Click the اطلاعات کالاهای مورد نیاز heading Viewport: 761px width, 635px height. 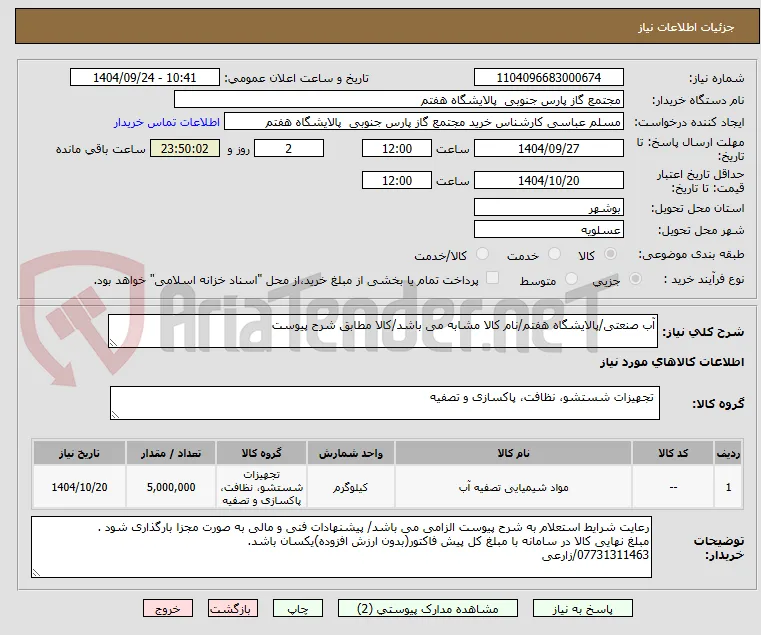[x=672, y=362]
